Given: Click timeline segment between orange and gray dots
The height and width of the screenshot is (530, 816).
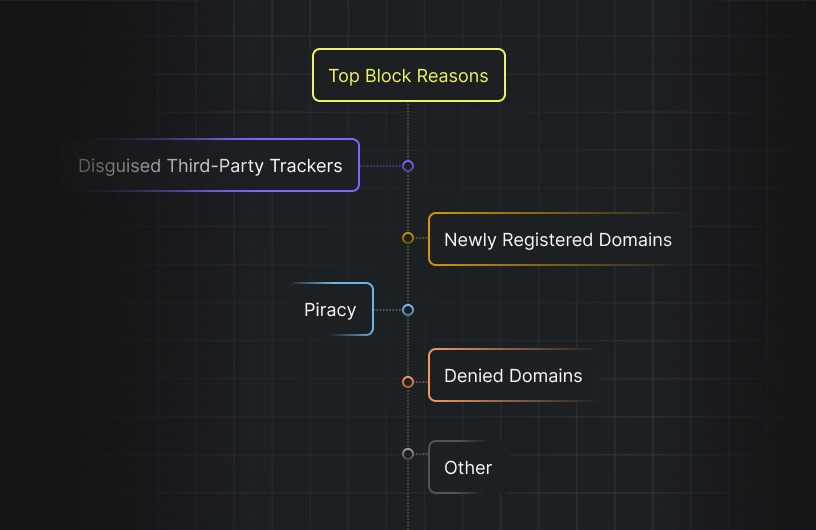Looking at the screenshot, I should coord(408,418).
